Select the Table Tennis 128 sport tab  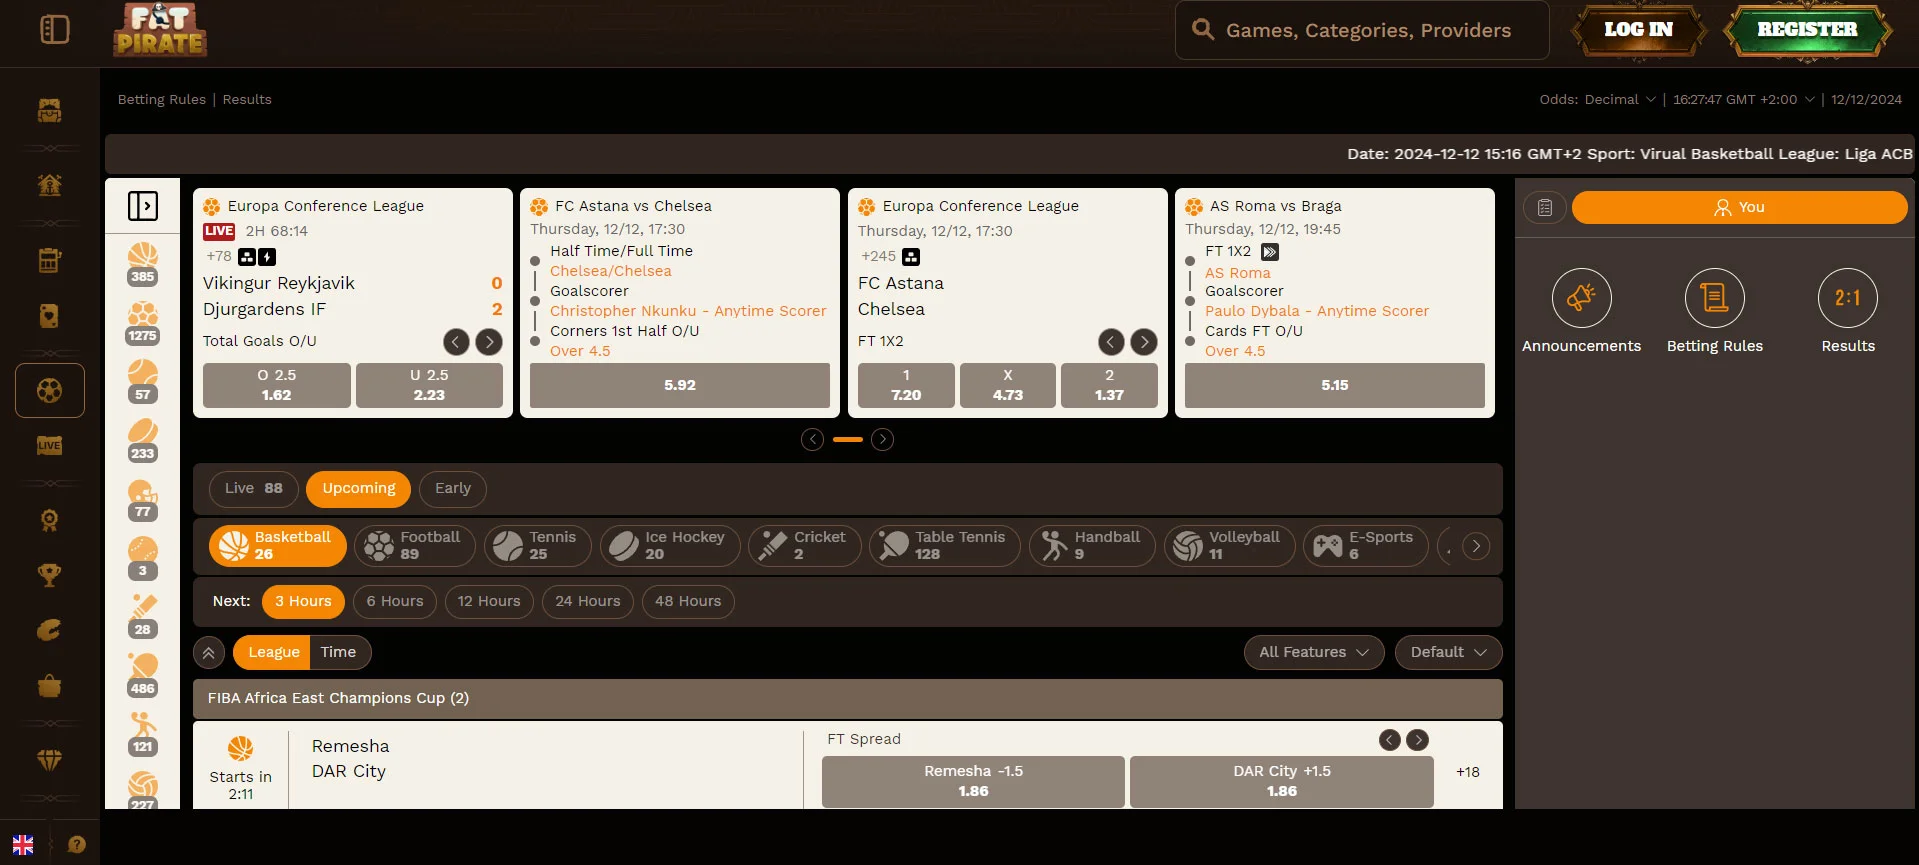pos(945,546)
